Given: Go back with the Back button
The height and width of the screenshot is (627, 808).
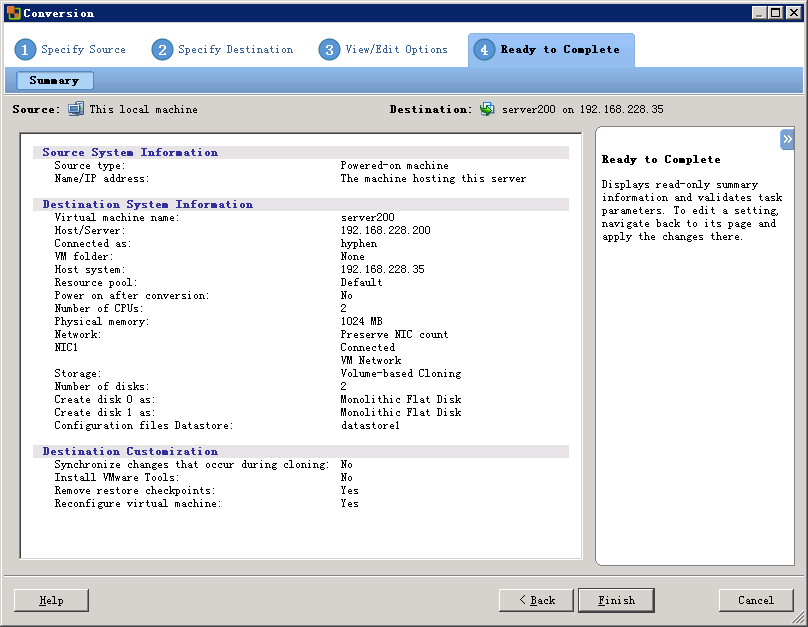Looking at the screenshot, I should tap(536, 600).
